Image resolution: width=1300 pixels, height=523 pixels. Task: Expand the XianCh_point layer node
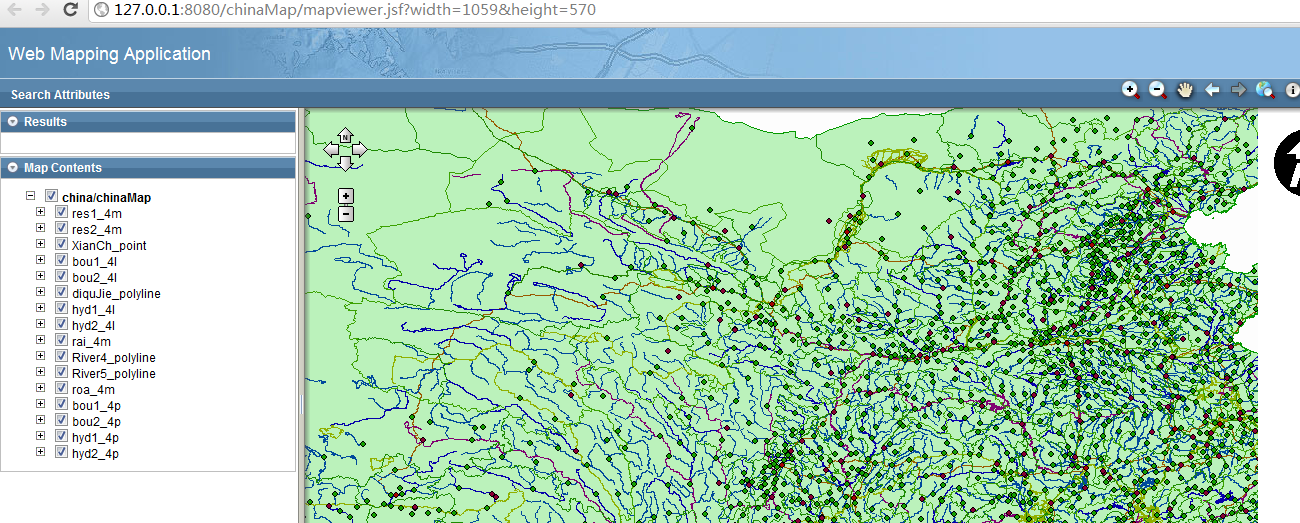(x=41, y=245)
